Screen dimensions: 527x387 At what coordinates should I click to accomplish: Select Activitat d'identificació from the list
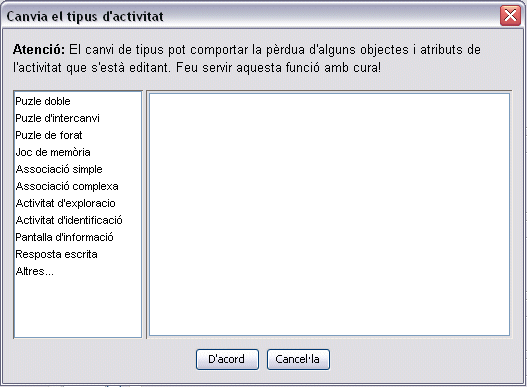coord(78,220)
